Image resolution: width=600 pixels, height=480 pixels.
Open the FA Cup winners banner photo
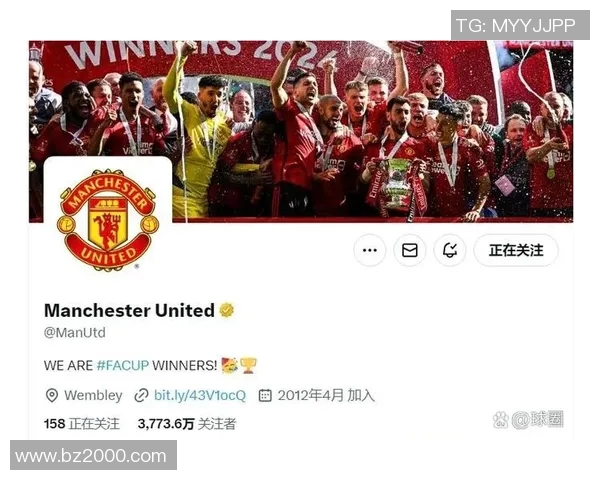pyautogui.click(x=301, y=131)
